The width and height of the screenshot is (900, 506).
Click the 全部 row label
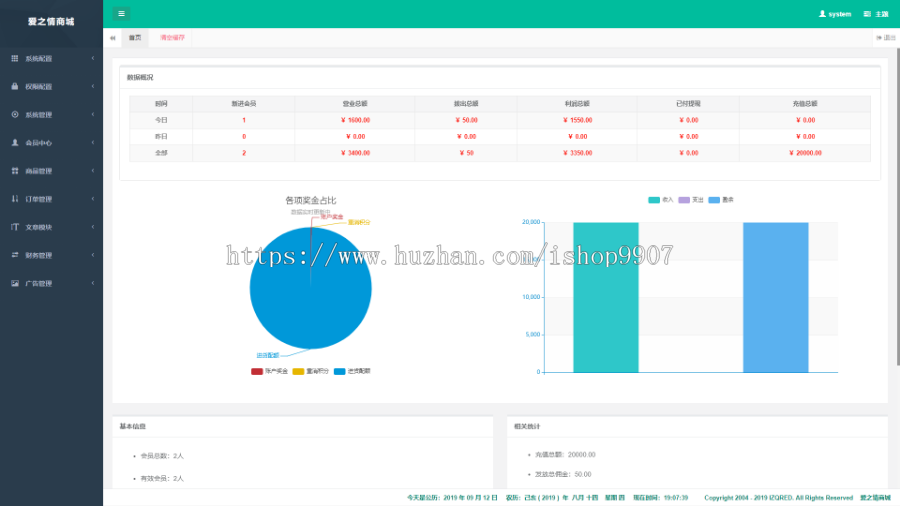tap(161, 153)
